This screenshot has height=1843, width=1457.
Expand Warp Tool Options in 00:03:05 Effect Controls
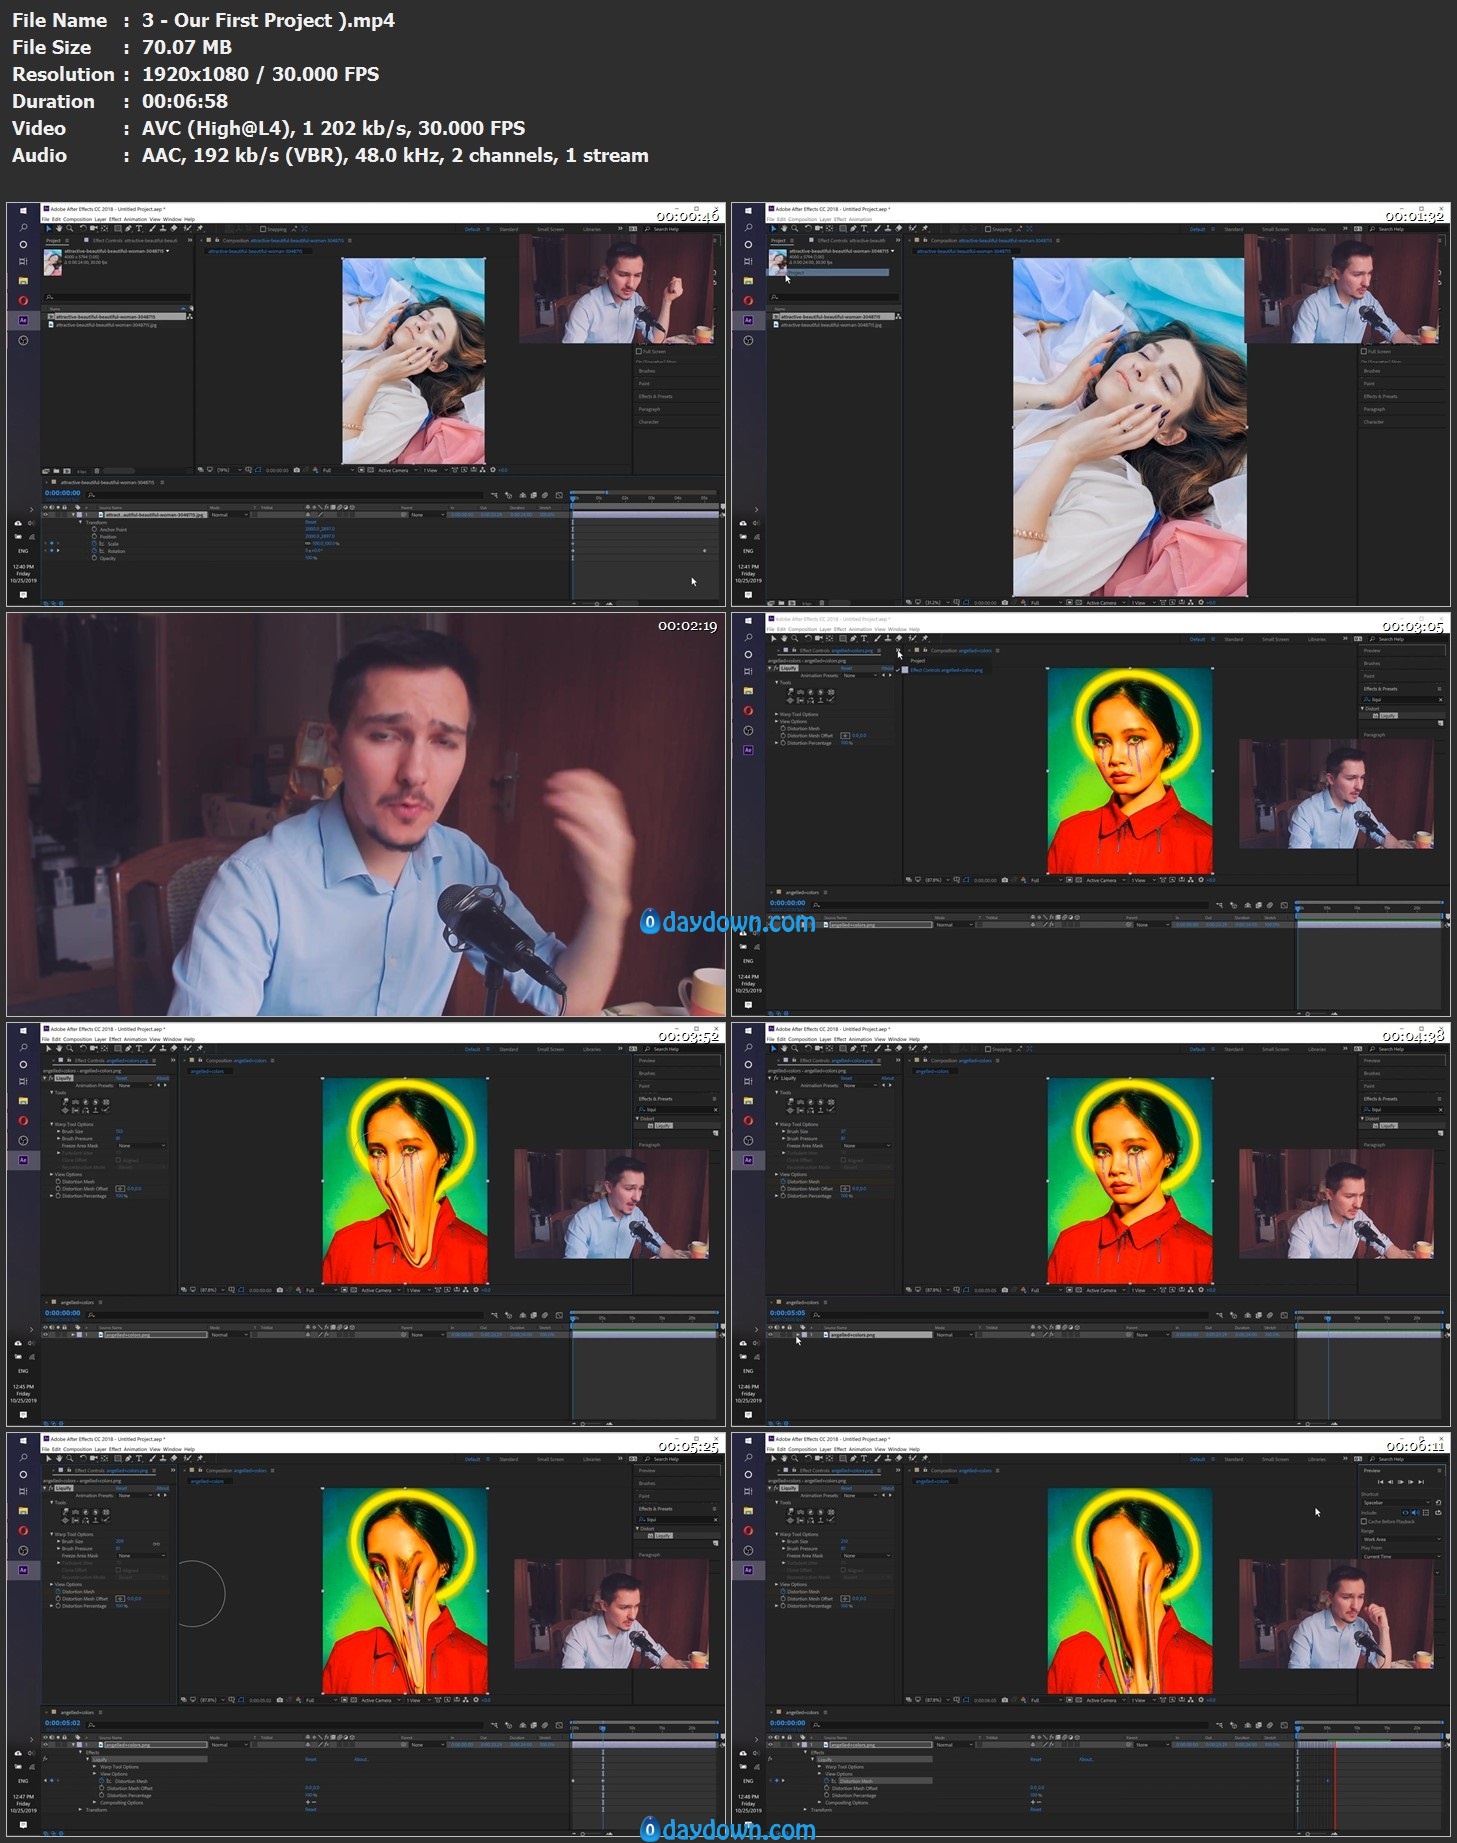click(777, 714)
